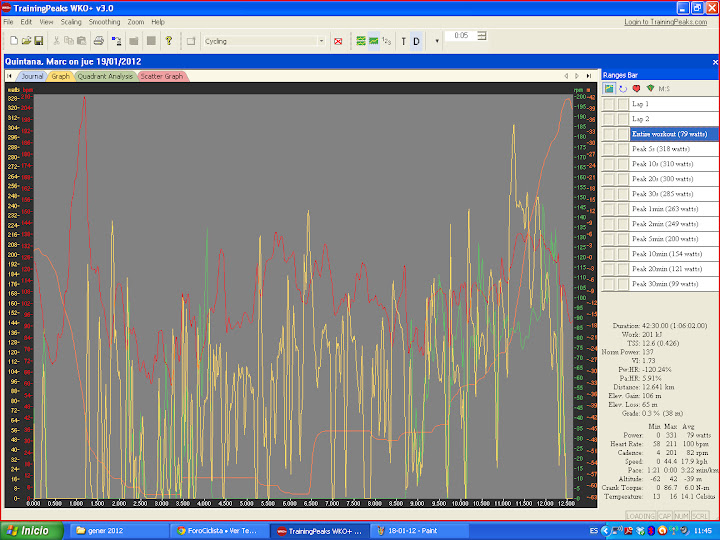This screenshot has width=720, height=540.
Task: Switch to the Journal tab
Action: click(32, 76)
